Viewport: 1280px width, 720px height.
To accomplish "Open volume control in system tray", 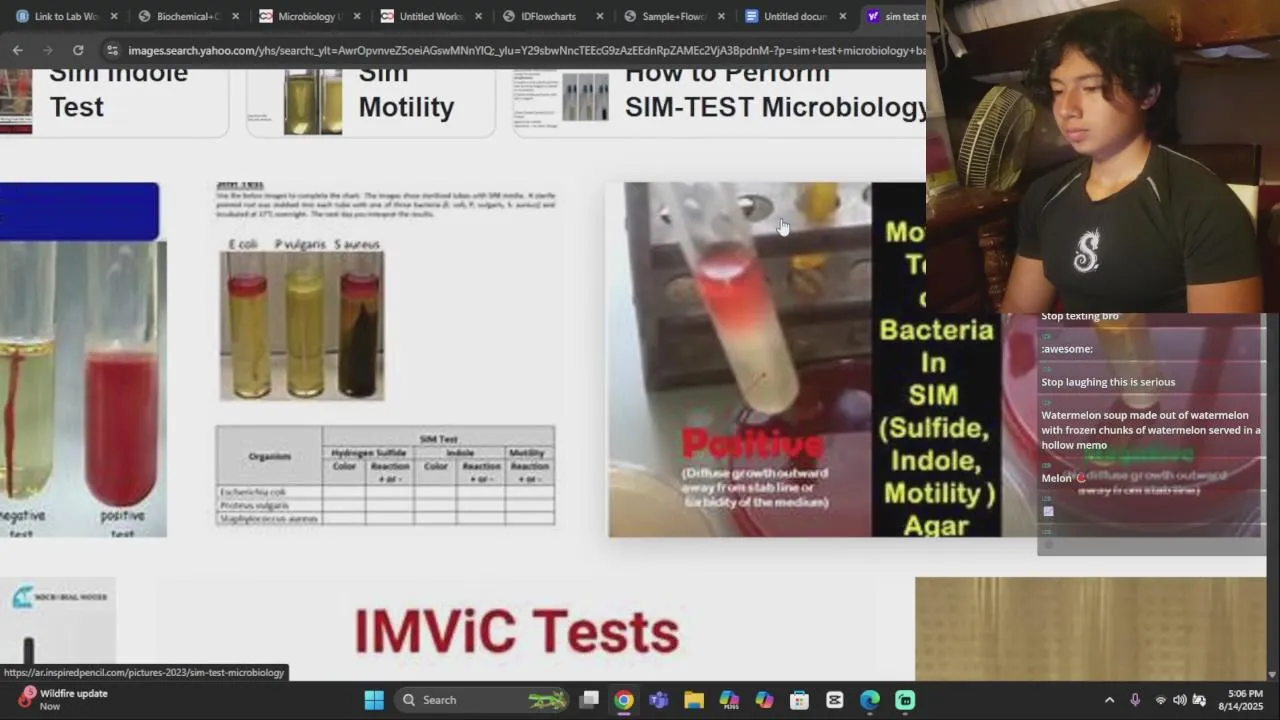I will point(1180,700).
